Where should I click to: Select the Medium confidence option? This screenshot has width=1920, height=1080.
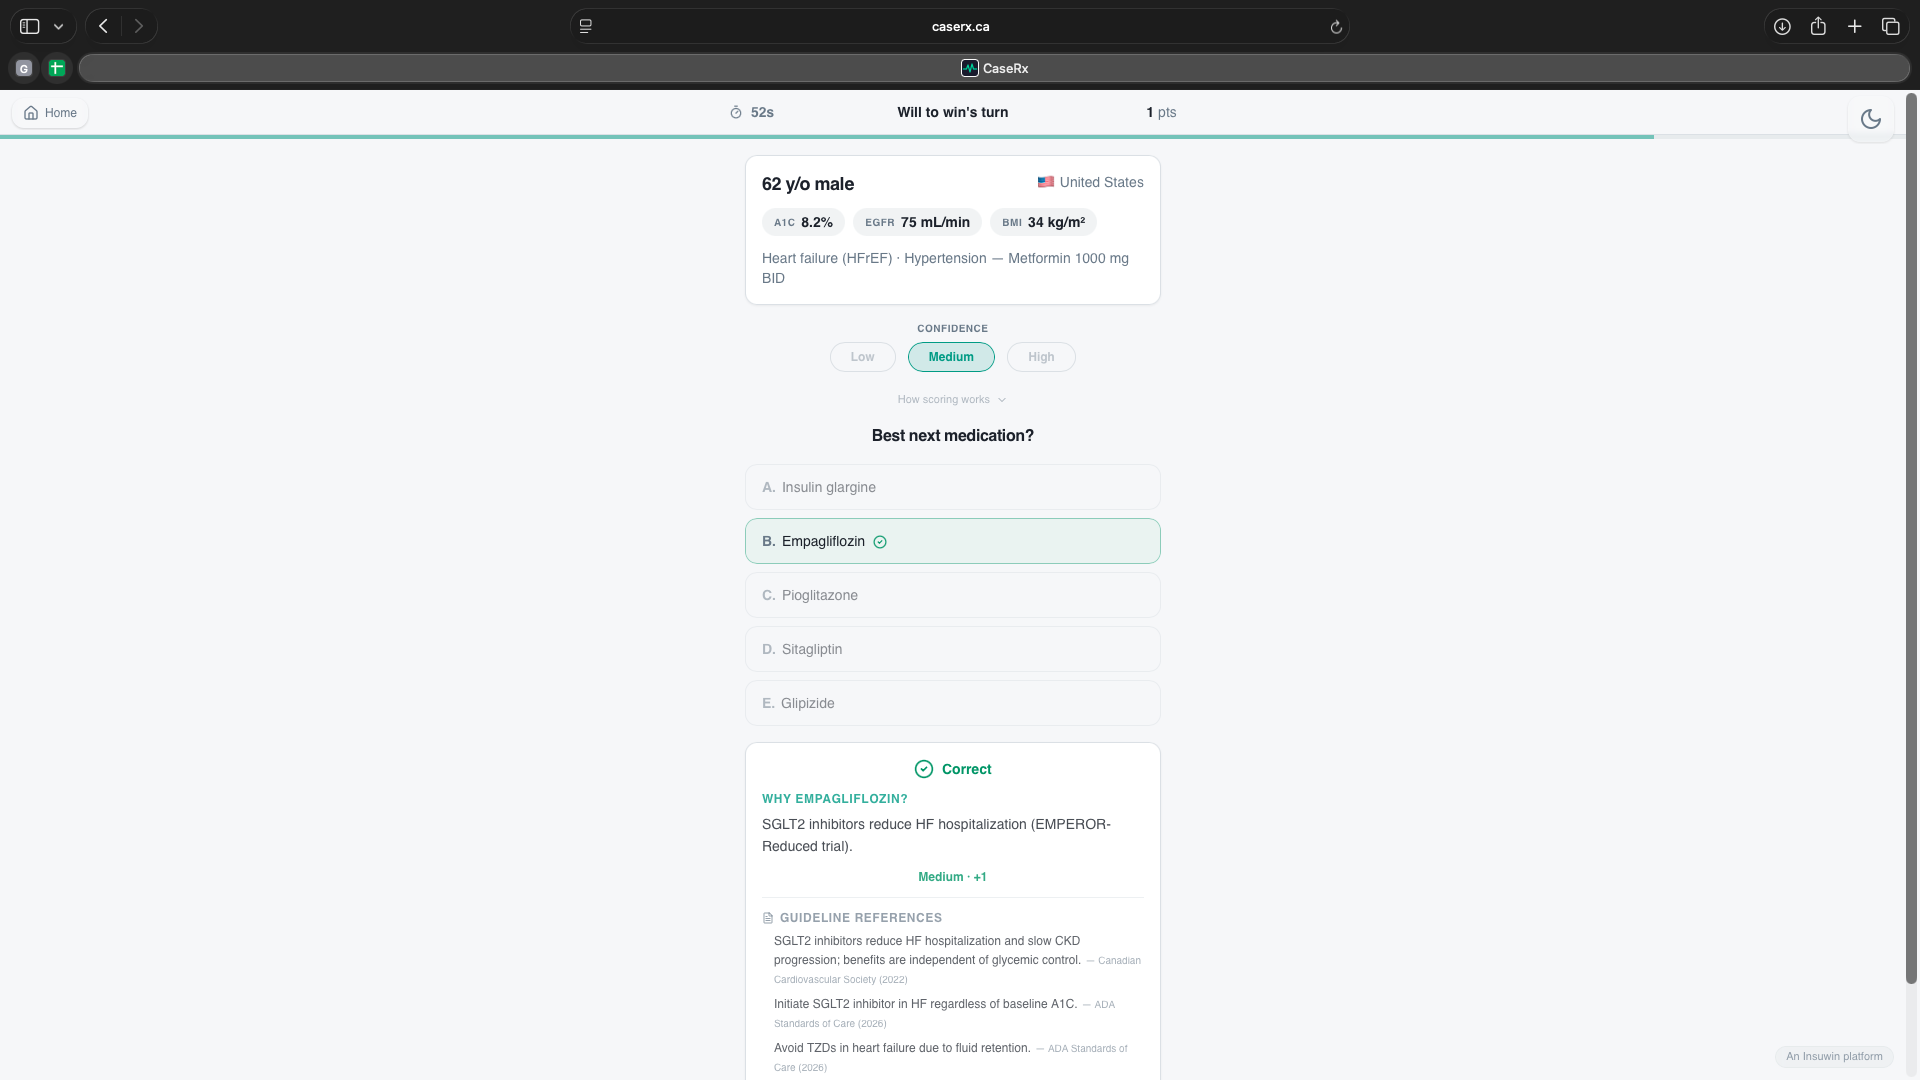[950, 357]
